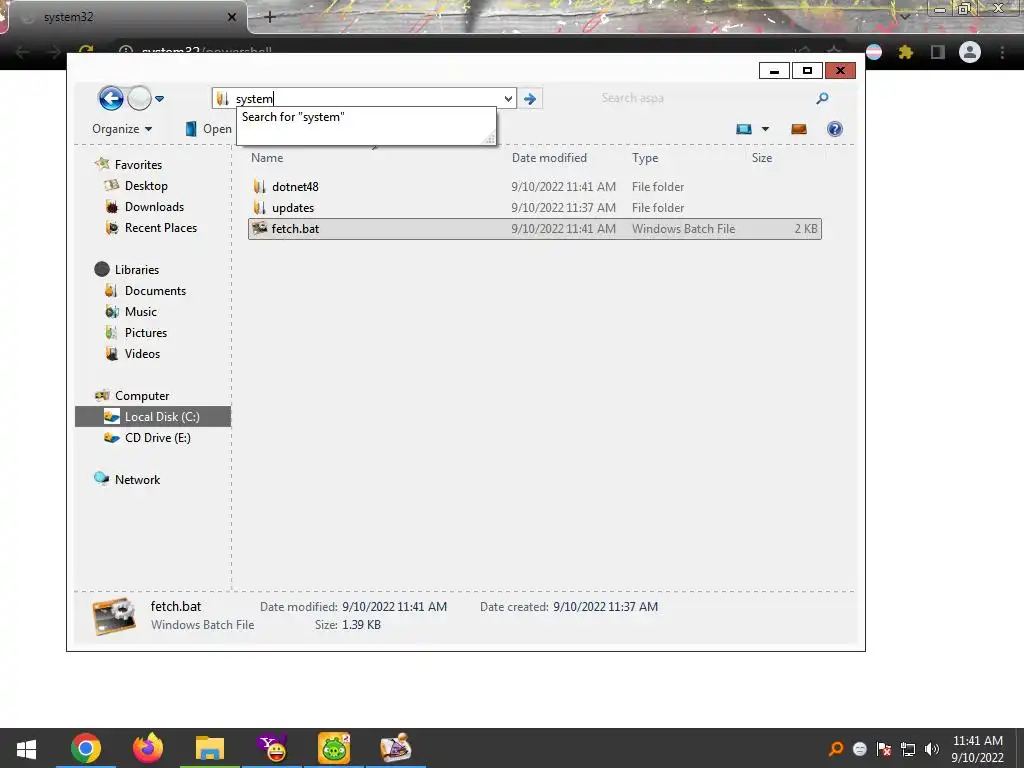The height and width of the screenshot is (768, 1024).
Task: Open the Music library
Action: (x=140, y=312)
